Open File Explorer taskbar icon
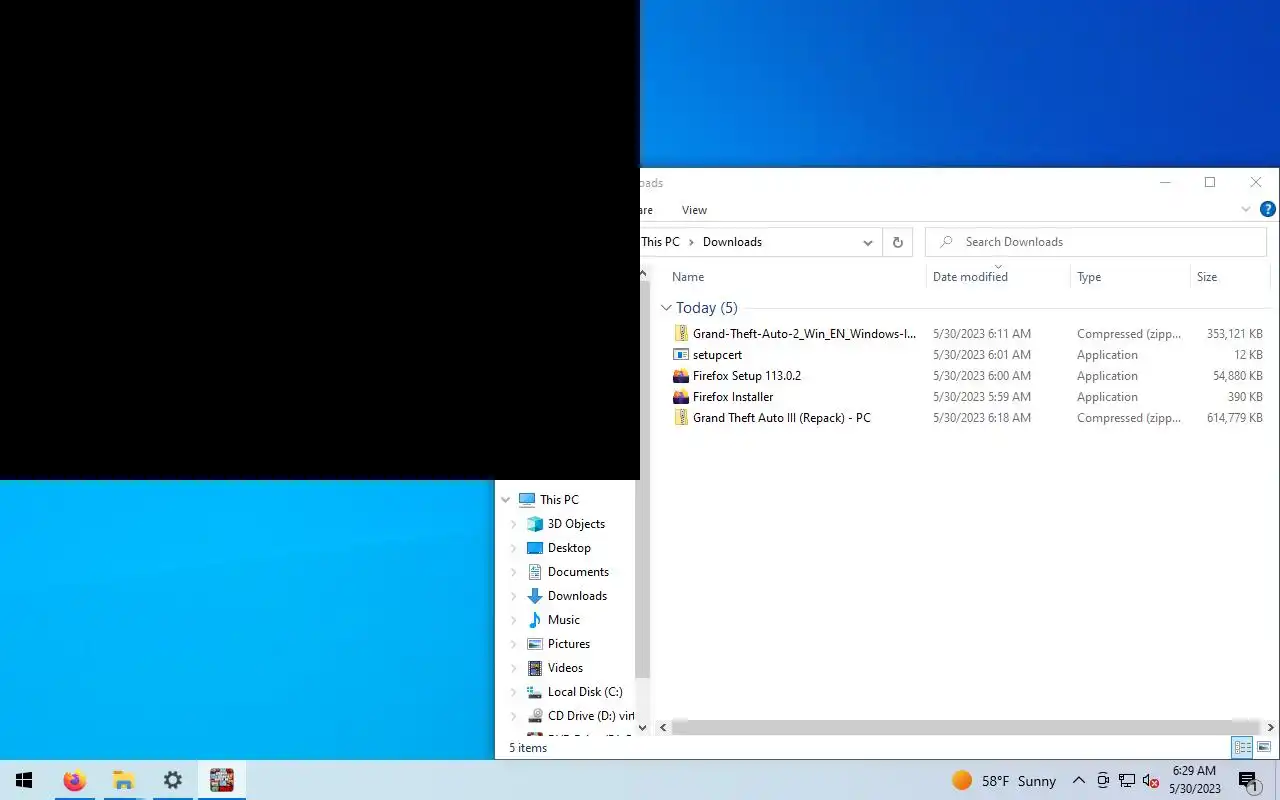The width and height of the screenshot is (1280, 800). pos(123,780)
